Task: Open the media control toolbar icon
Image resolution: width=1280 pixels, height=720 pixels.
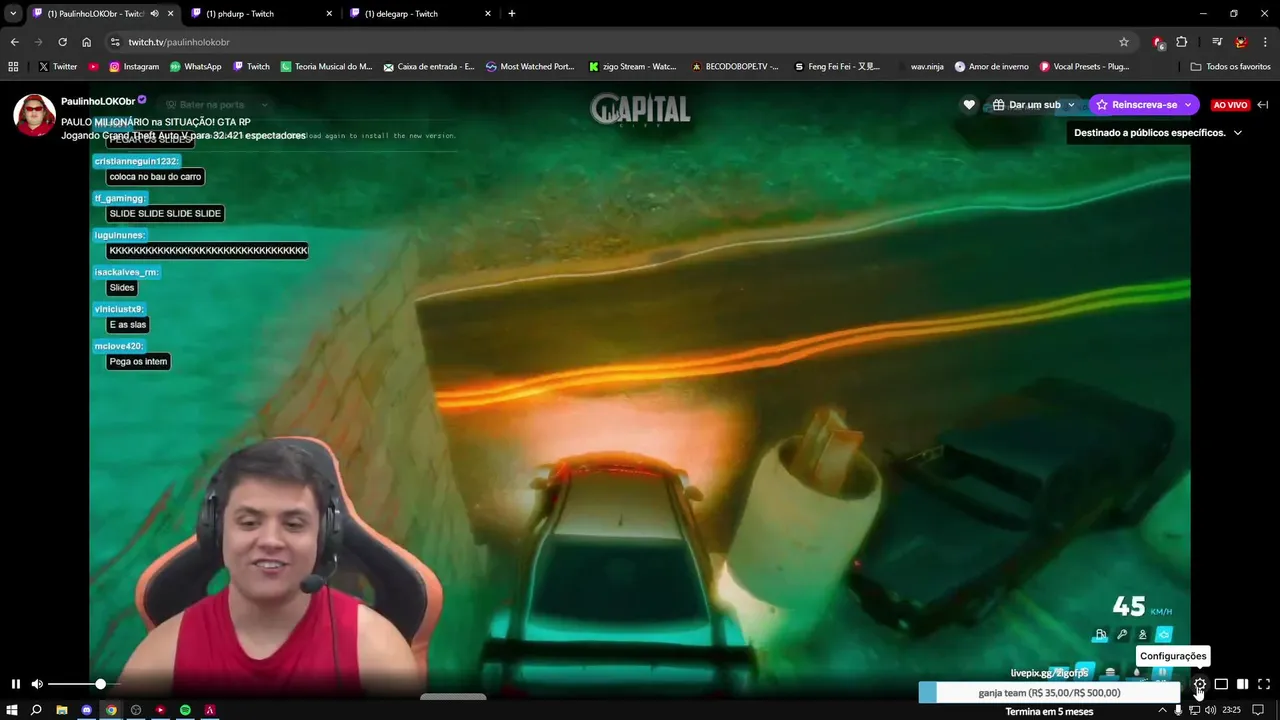Action: click(1217, 42)
